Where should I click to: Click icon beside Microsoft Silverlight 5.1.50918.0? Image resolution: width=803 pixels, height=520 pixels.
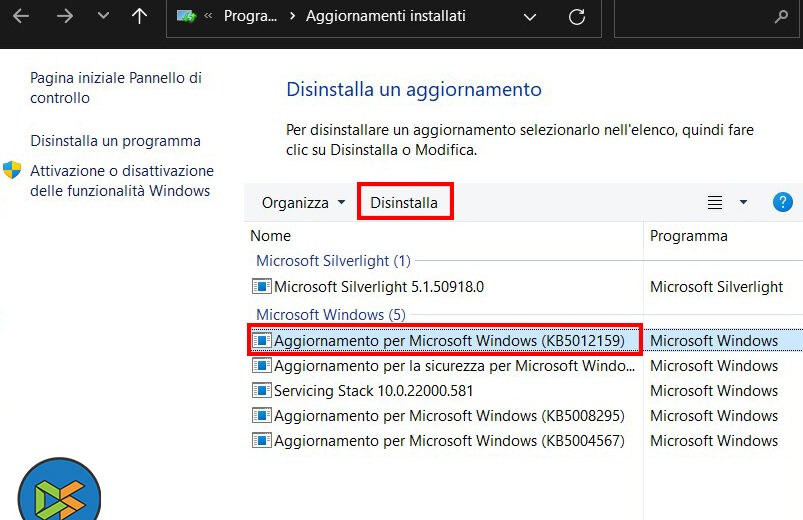[262, 286]
